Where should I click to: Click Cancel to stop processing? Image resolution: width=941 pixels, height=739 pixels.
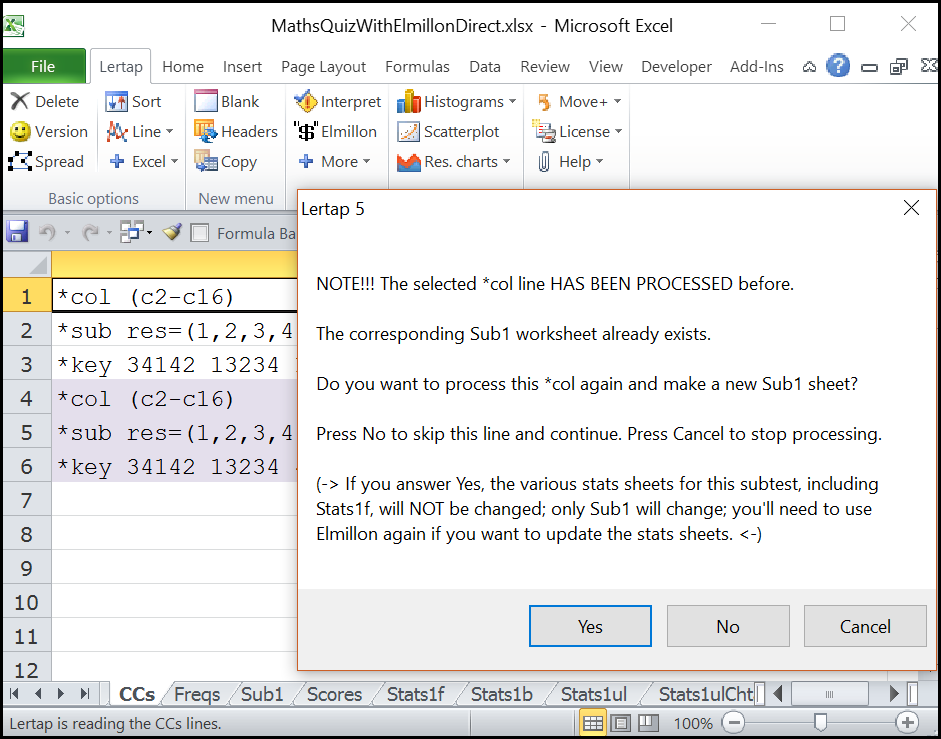pyautogui.click(x=865, y=626)
